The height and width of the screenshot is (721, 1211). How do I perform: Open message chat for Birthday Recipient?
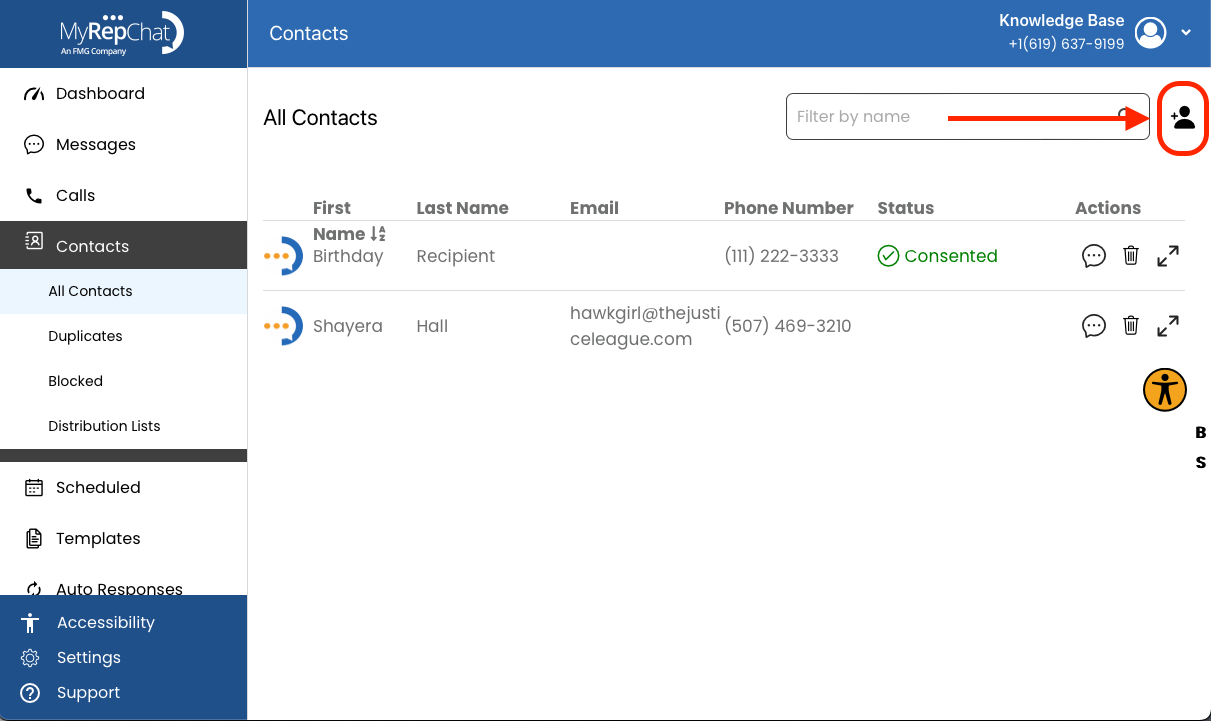pyautogui.click(x=1094, y=256)
